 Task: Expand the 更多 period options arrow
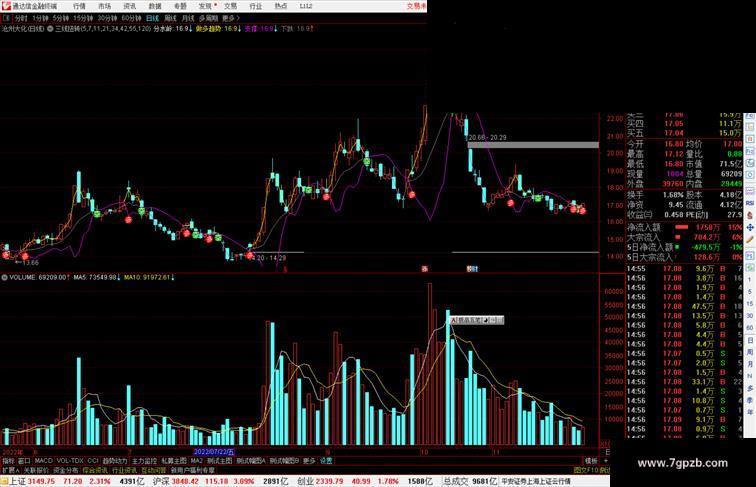tap(230, 18)
